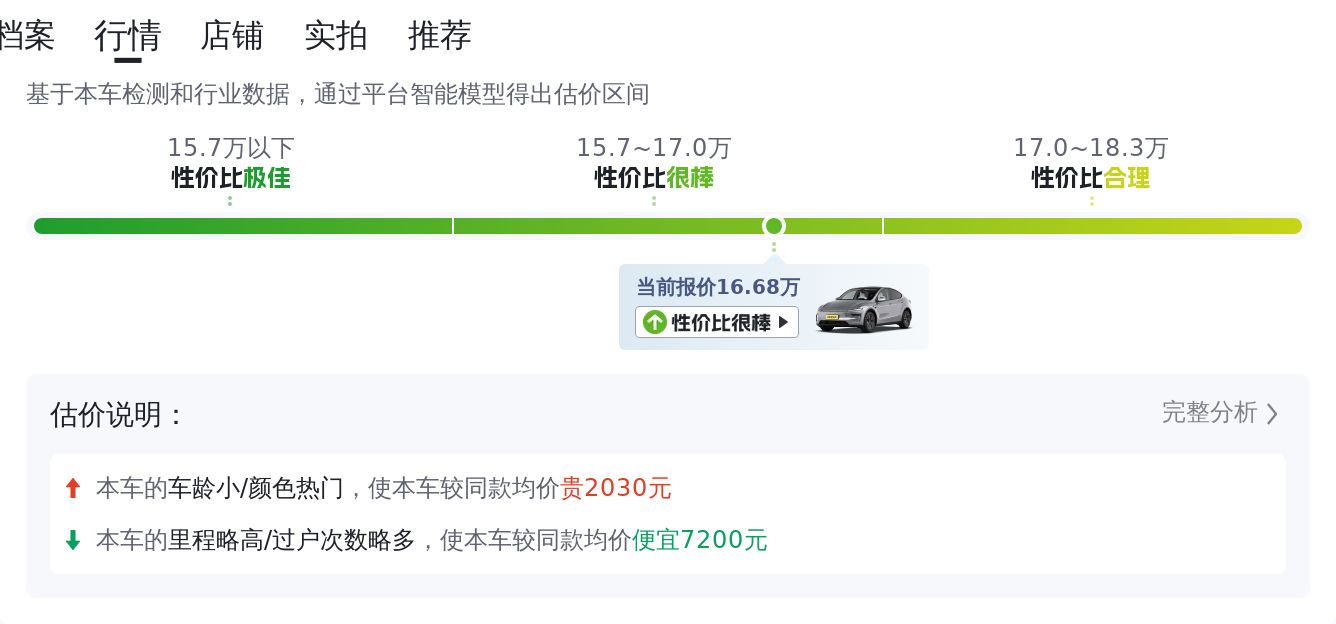Select the 行情 tab
The image size is (1336, 624).
click(x=128, y=36)
